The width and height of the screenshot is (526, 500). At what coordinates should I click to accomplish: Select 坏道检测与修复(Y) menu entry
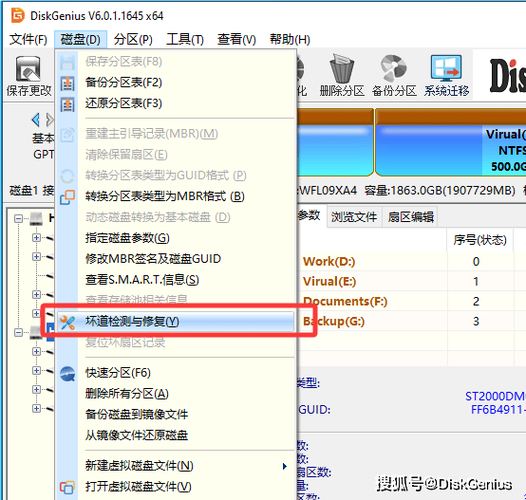pyautogui.click(x=176, y=322)
